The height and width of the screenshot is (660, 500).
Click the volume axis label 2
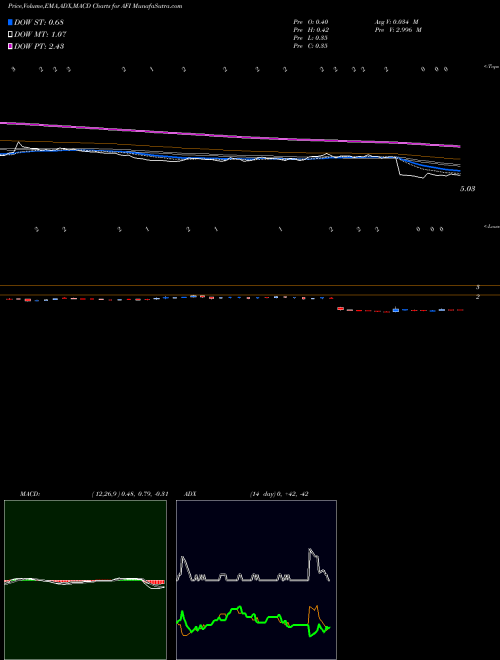coord(478,296)
